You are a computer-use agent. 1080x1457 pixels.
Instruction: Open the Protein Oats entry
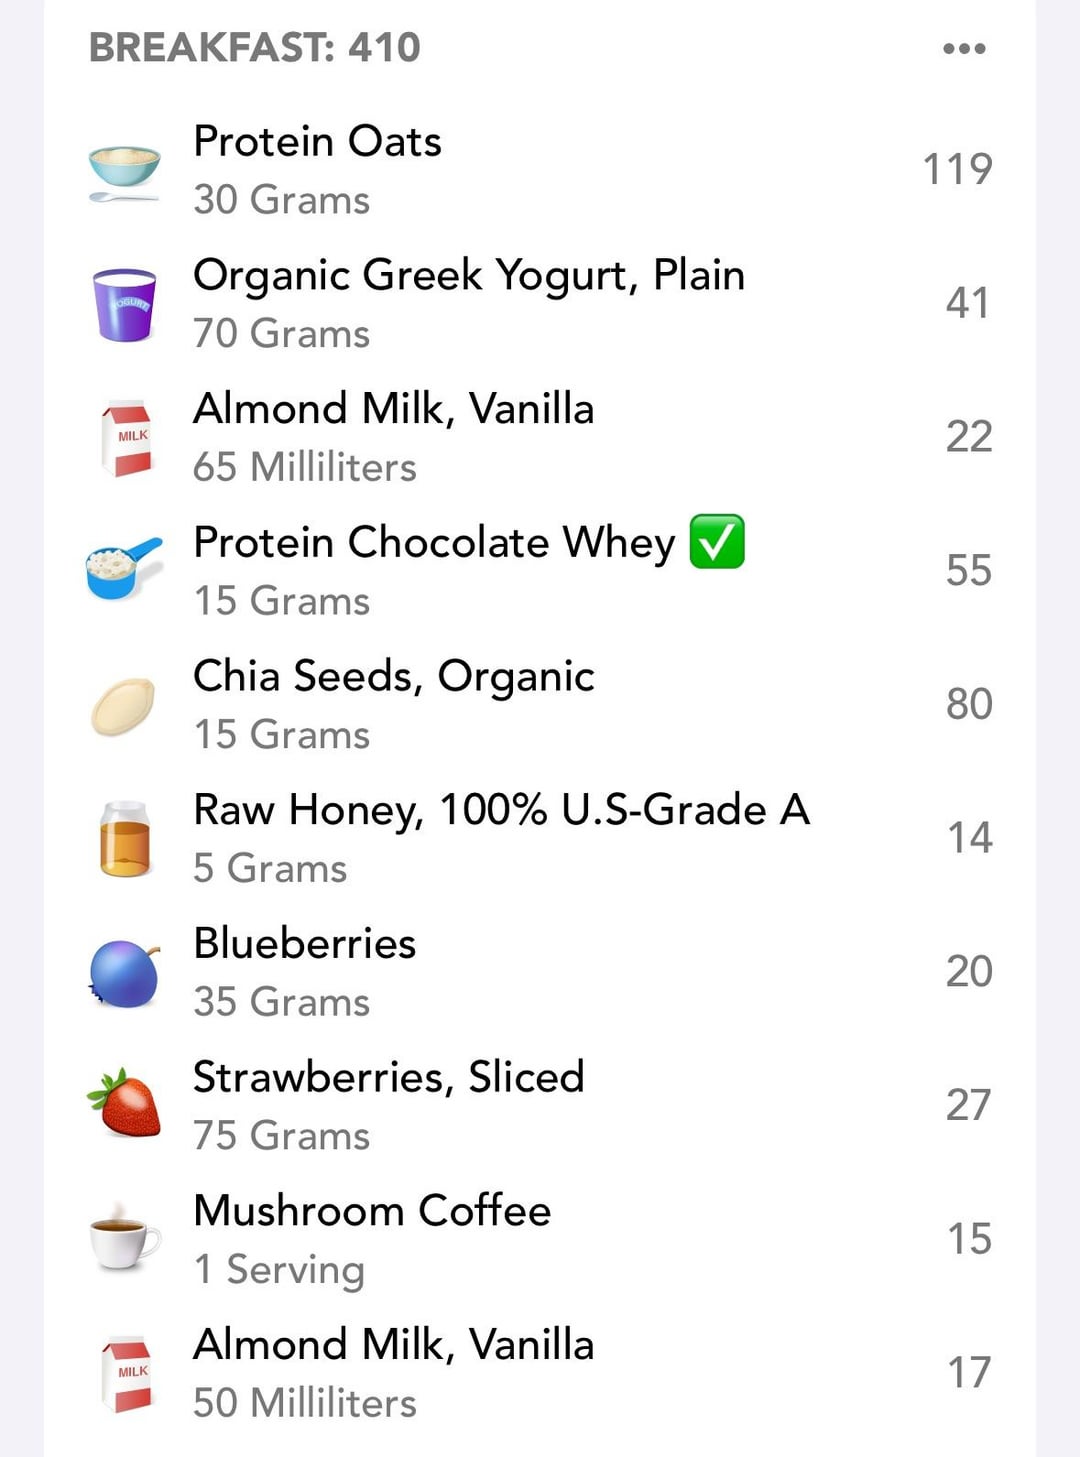(540, 170)
